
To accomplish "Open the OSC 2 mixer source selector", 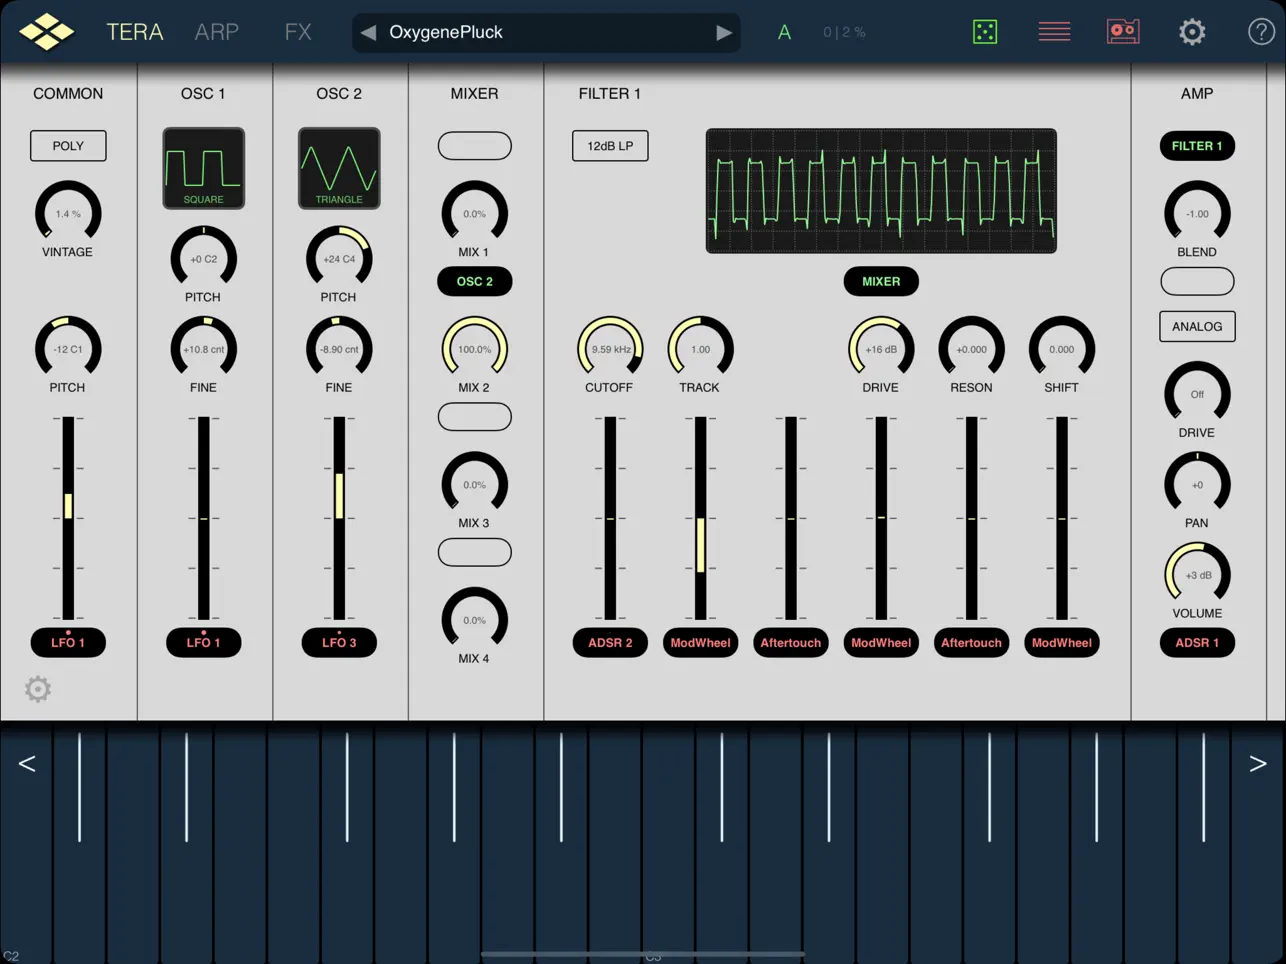I will click(474, 282).
